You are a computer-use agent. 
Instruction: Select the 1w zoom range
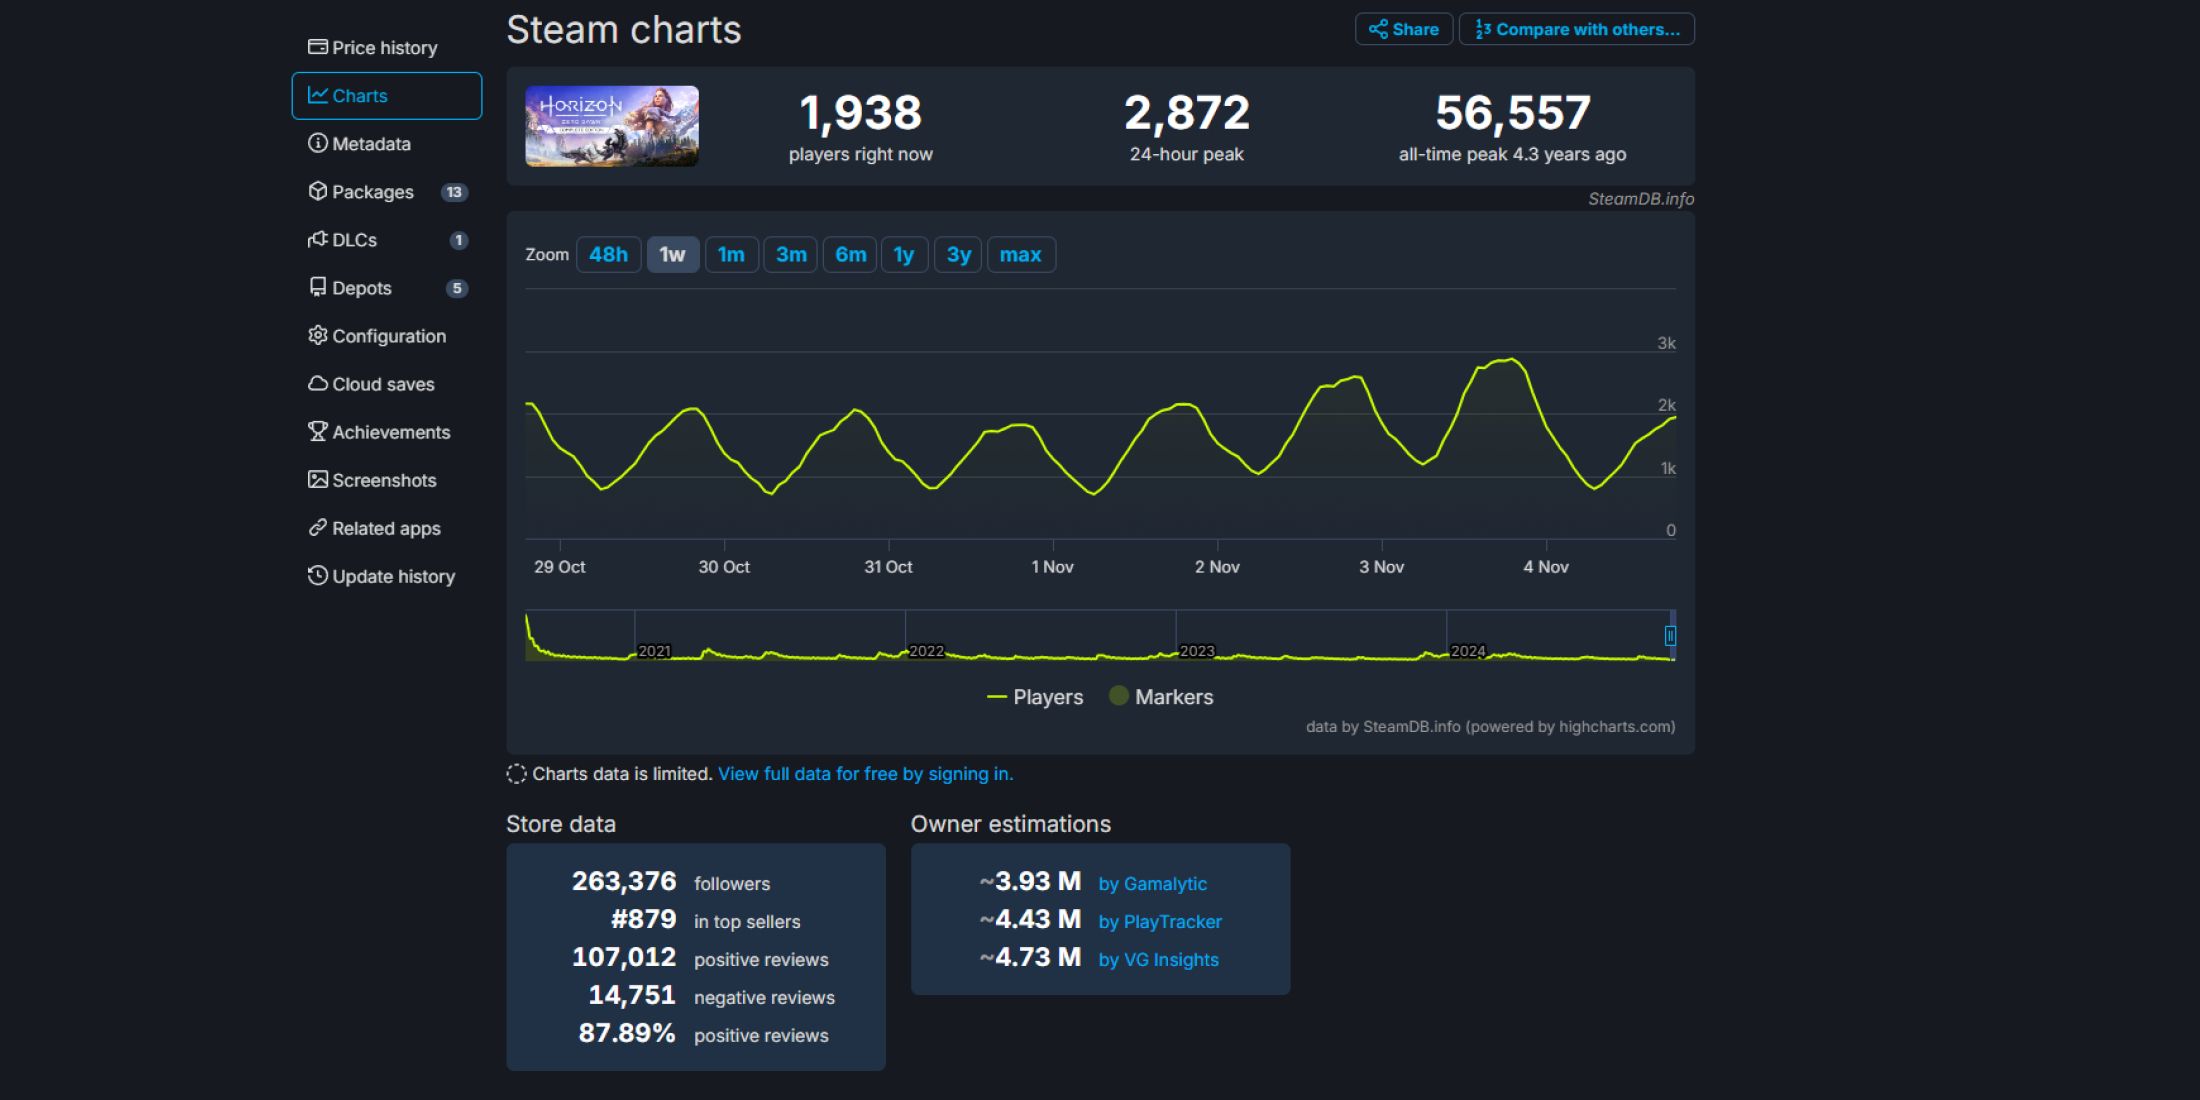click(672, 254)
